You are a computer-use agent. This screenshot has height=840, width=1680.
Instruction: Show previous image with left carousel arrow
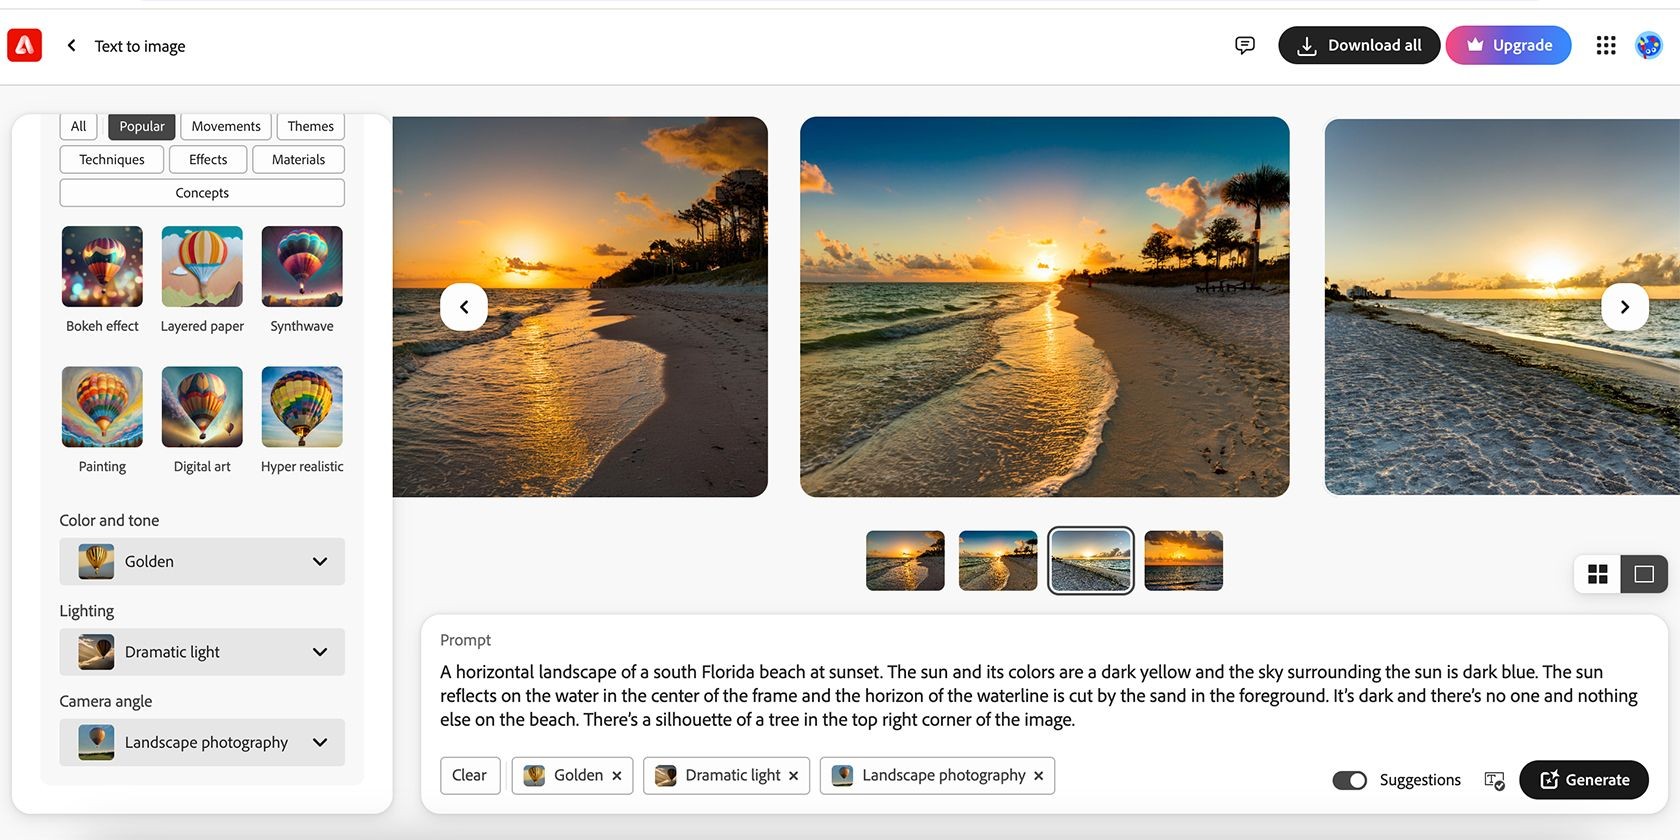tap(464, 307)
